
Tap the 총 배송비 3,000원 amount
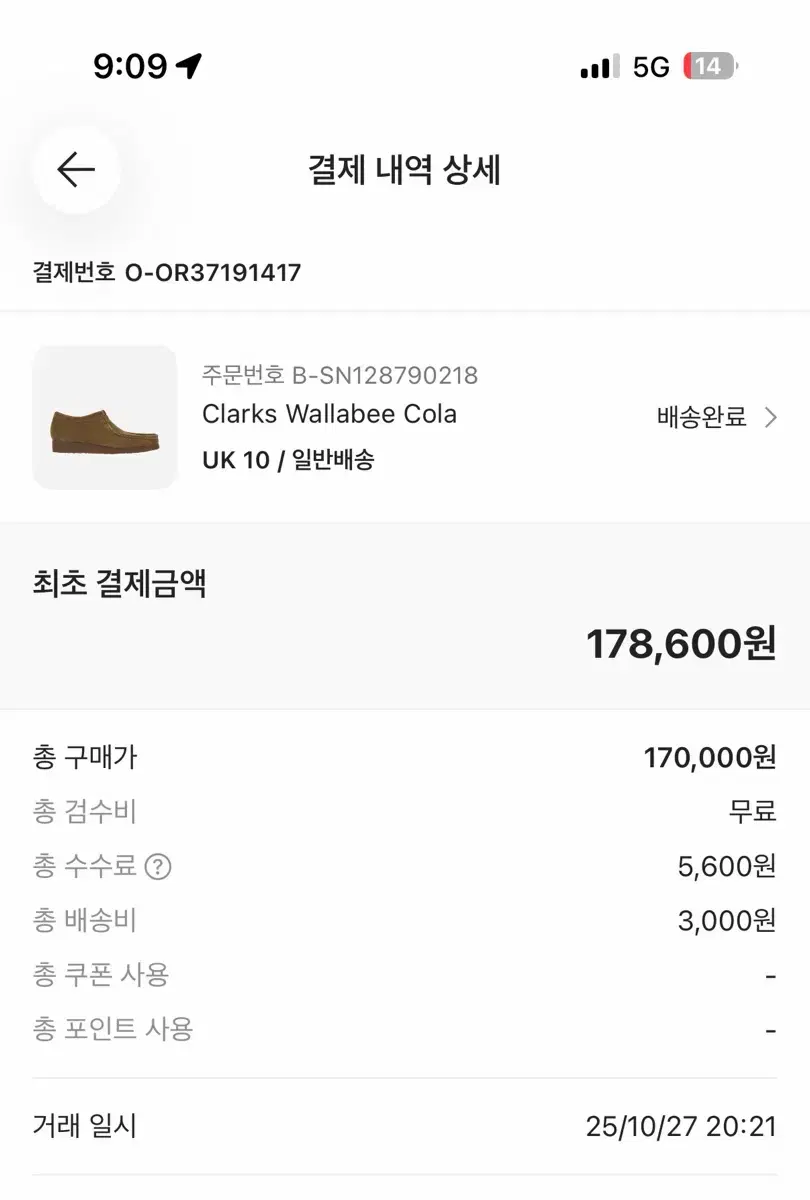[727, 920]
